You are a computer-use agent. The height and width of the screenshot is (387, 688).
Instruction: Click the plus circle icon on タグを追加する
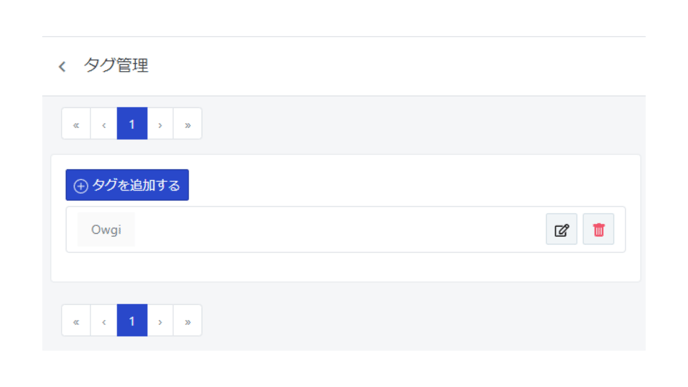pos(81,186)
